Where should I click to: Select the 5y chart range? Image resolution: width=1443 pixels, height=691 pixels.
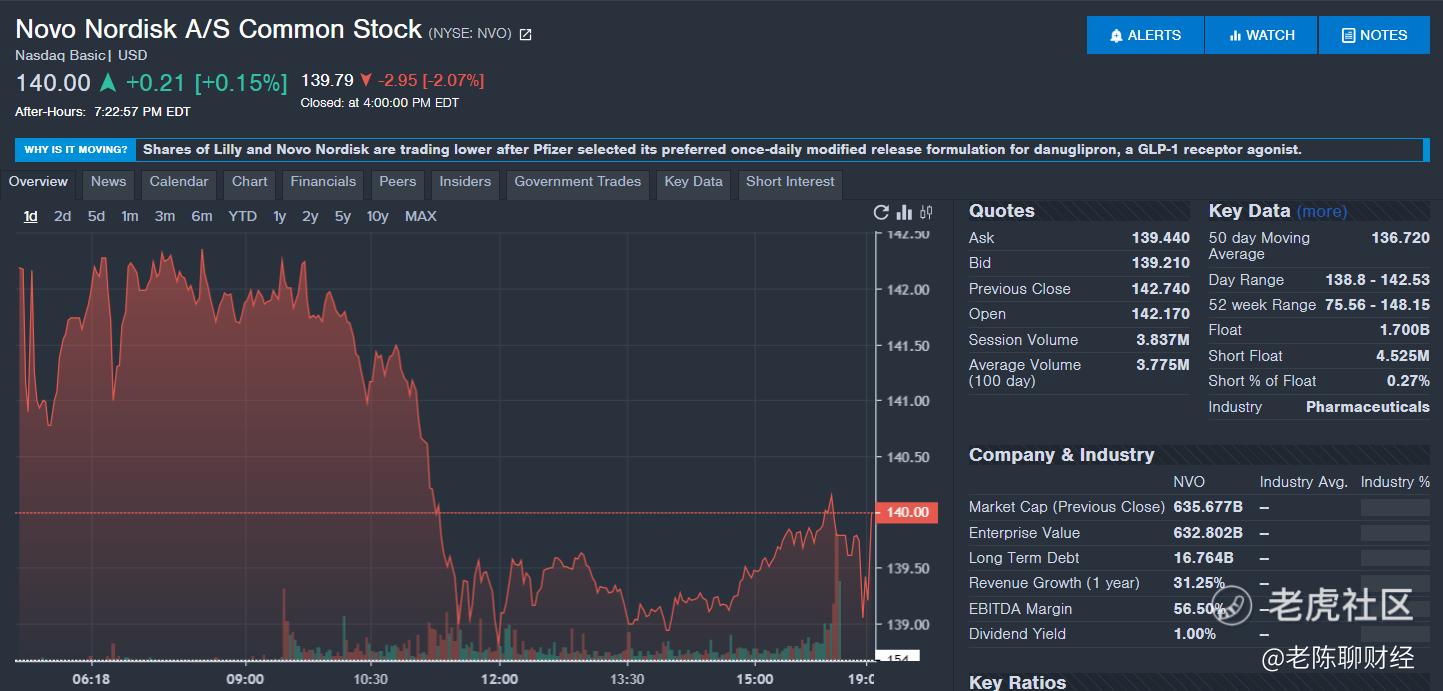tap(343, 216)
